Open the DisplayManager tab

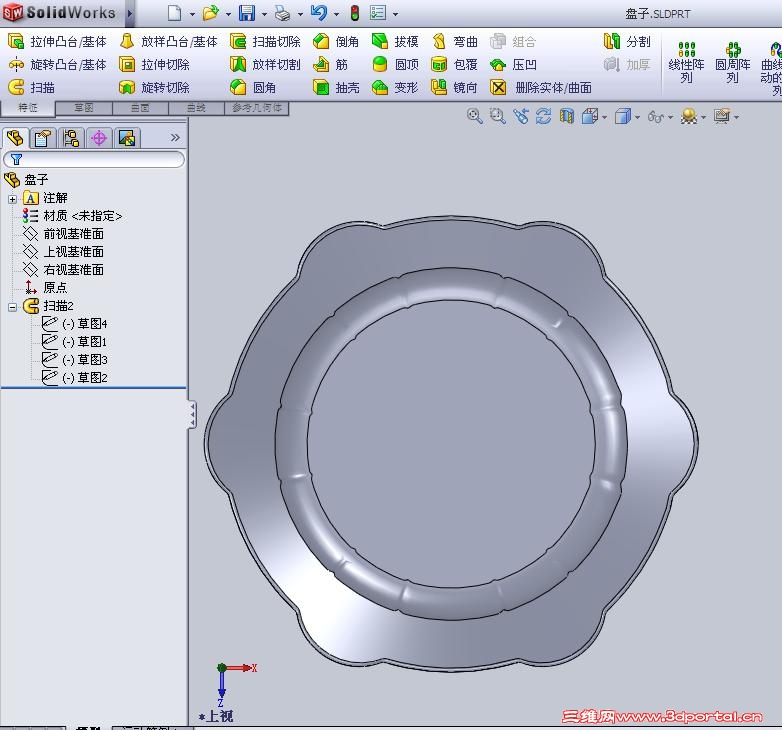point(127,138)
